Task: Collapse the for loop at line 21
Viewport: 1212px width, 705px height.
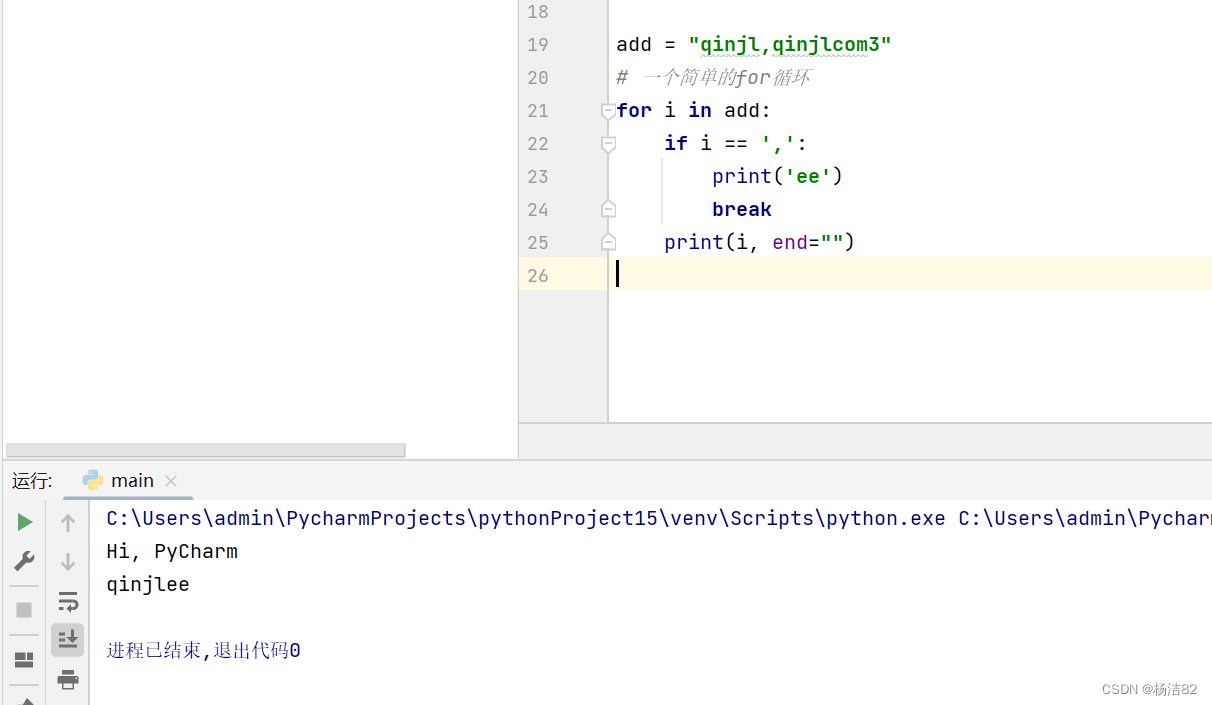Action: tap(608, 110)
